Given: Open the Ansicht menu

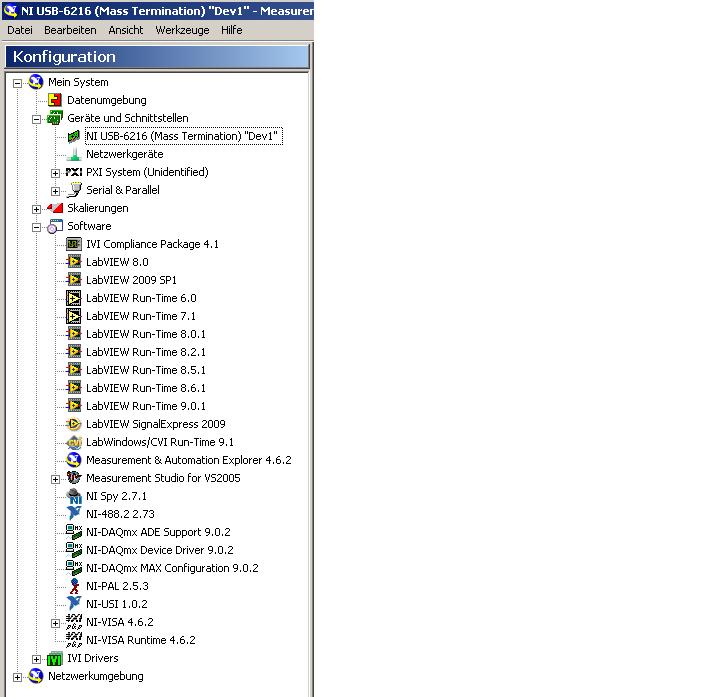Looking at the screenshot, I should 126,30.
